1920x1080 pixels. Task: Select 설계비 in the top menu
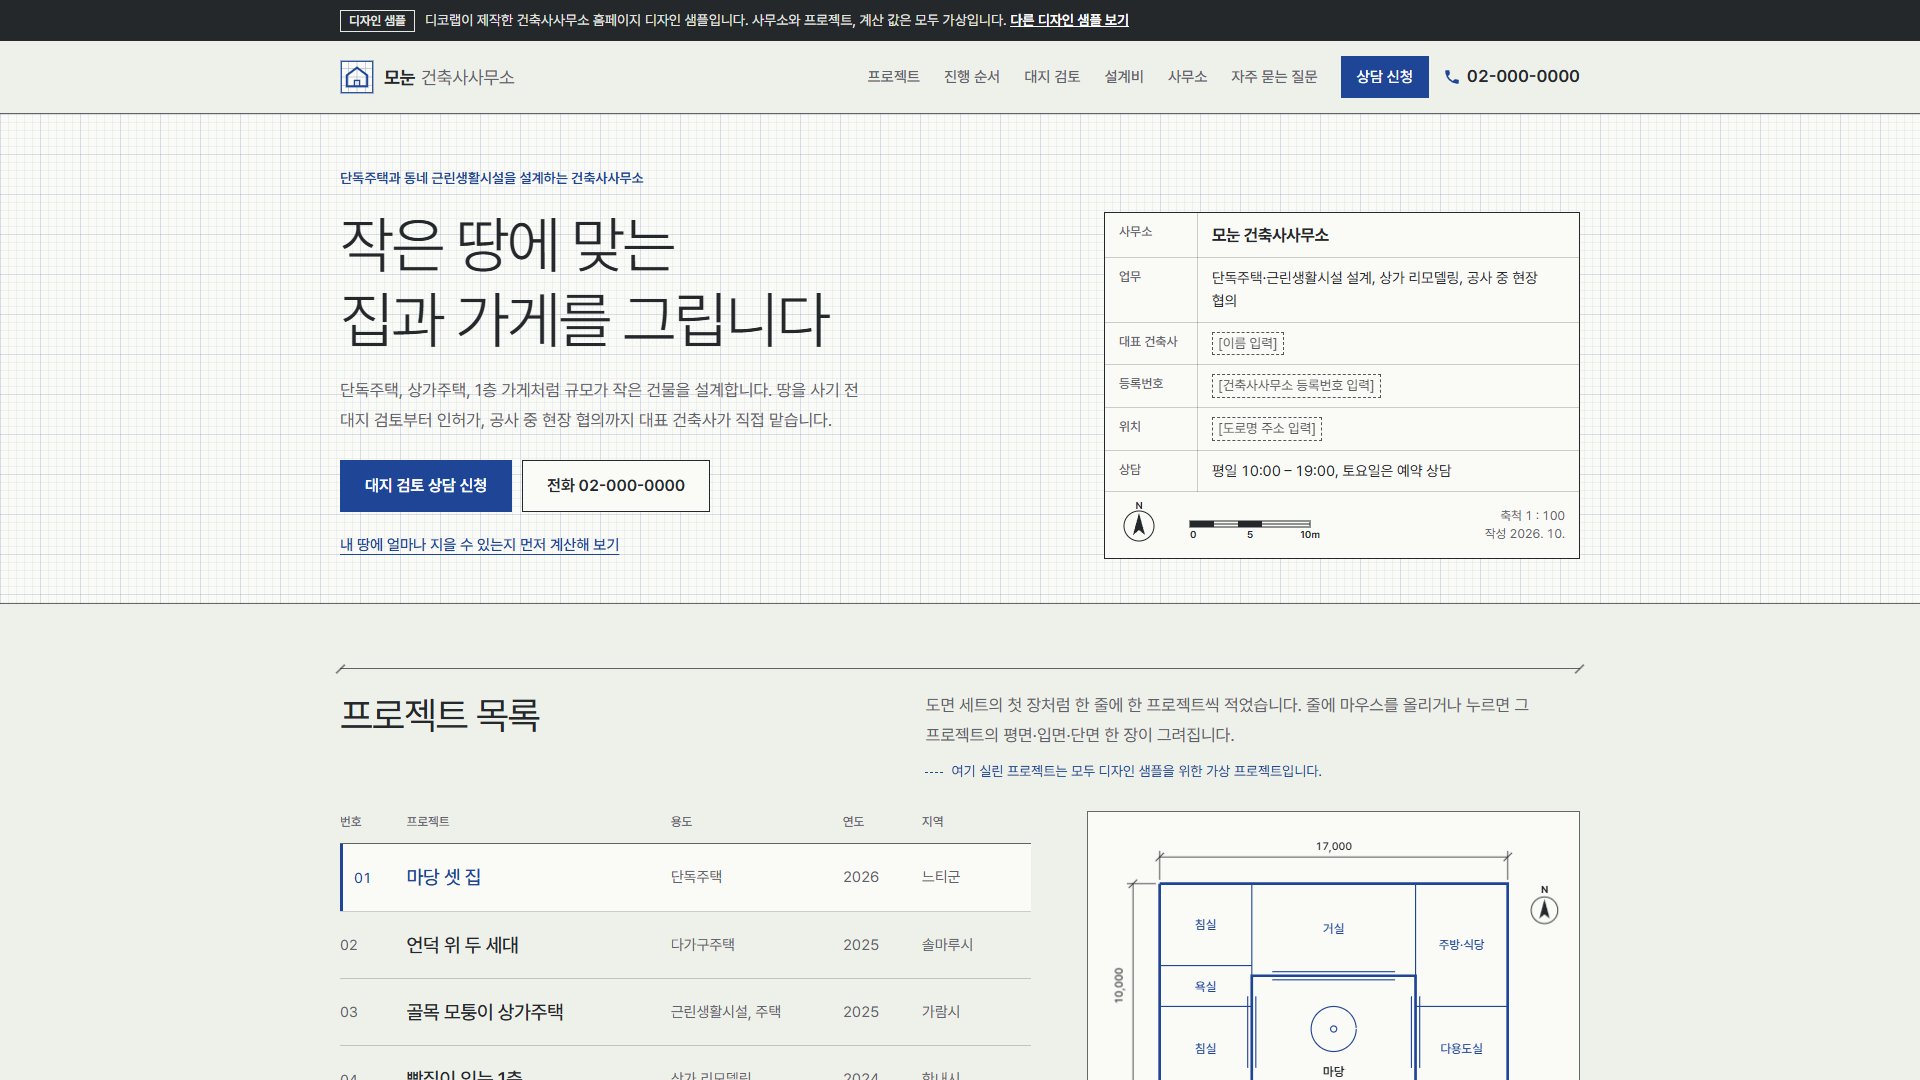[x=1124, y=77]
